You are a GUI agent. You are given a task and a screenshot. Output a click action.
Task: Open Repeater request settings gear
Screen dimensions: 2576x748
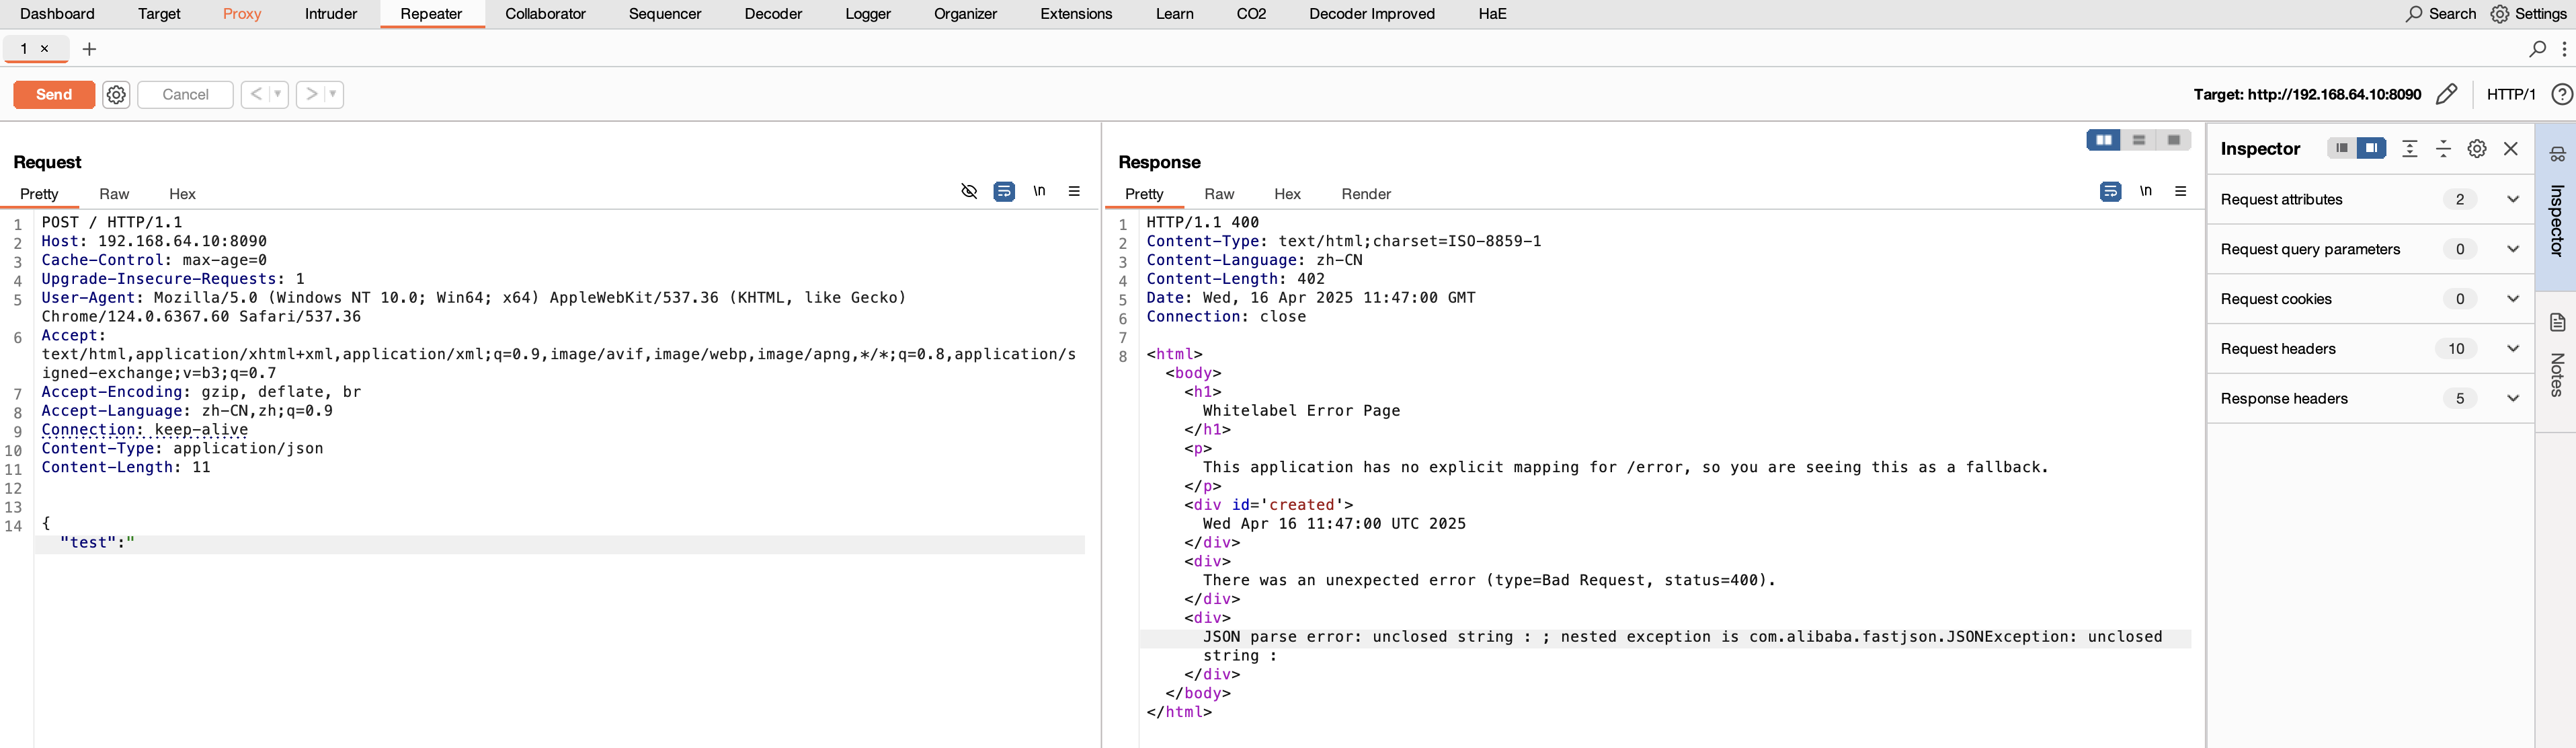[x=116, y=94]
